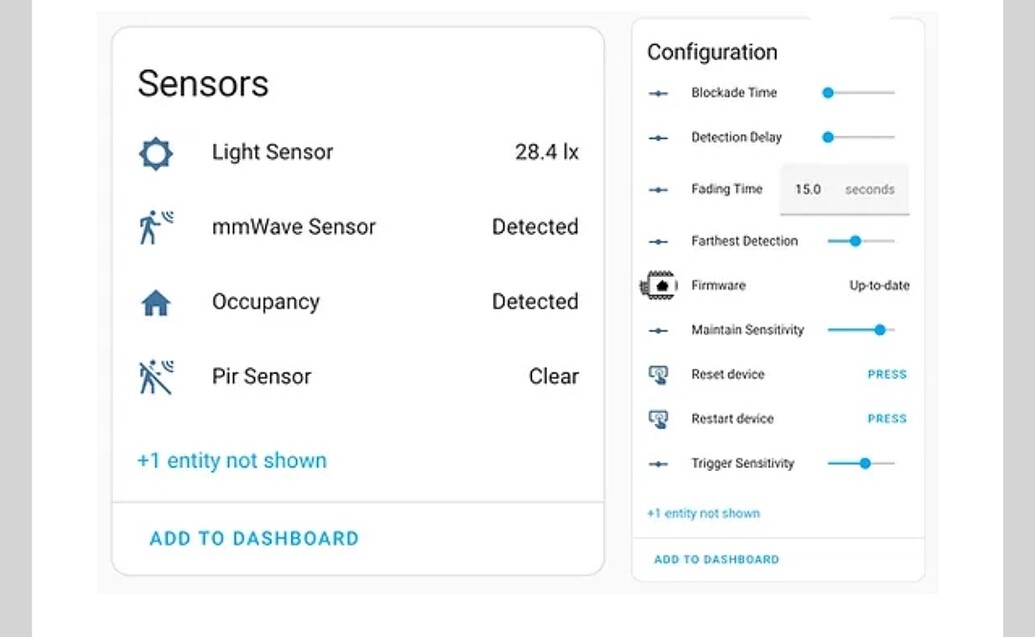Click the Blockade Time settings icon

click(659, 92)
